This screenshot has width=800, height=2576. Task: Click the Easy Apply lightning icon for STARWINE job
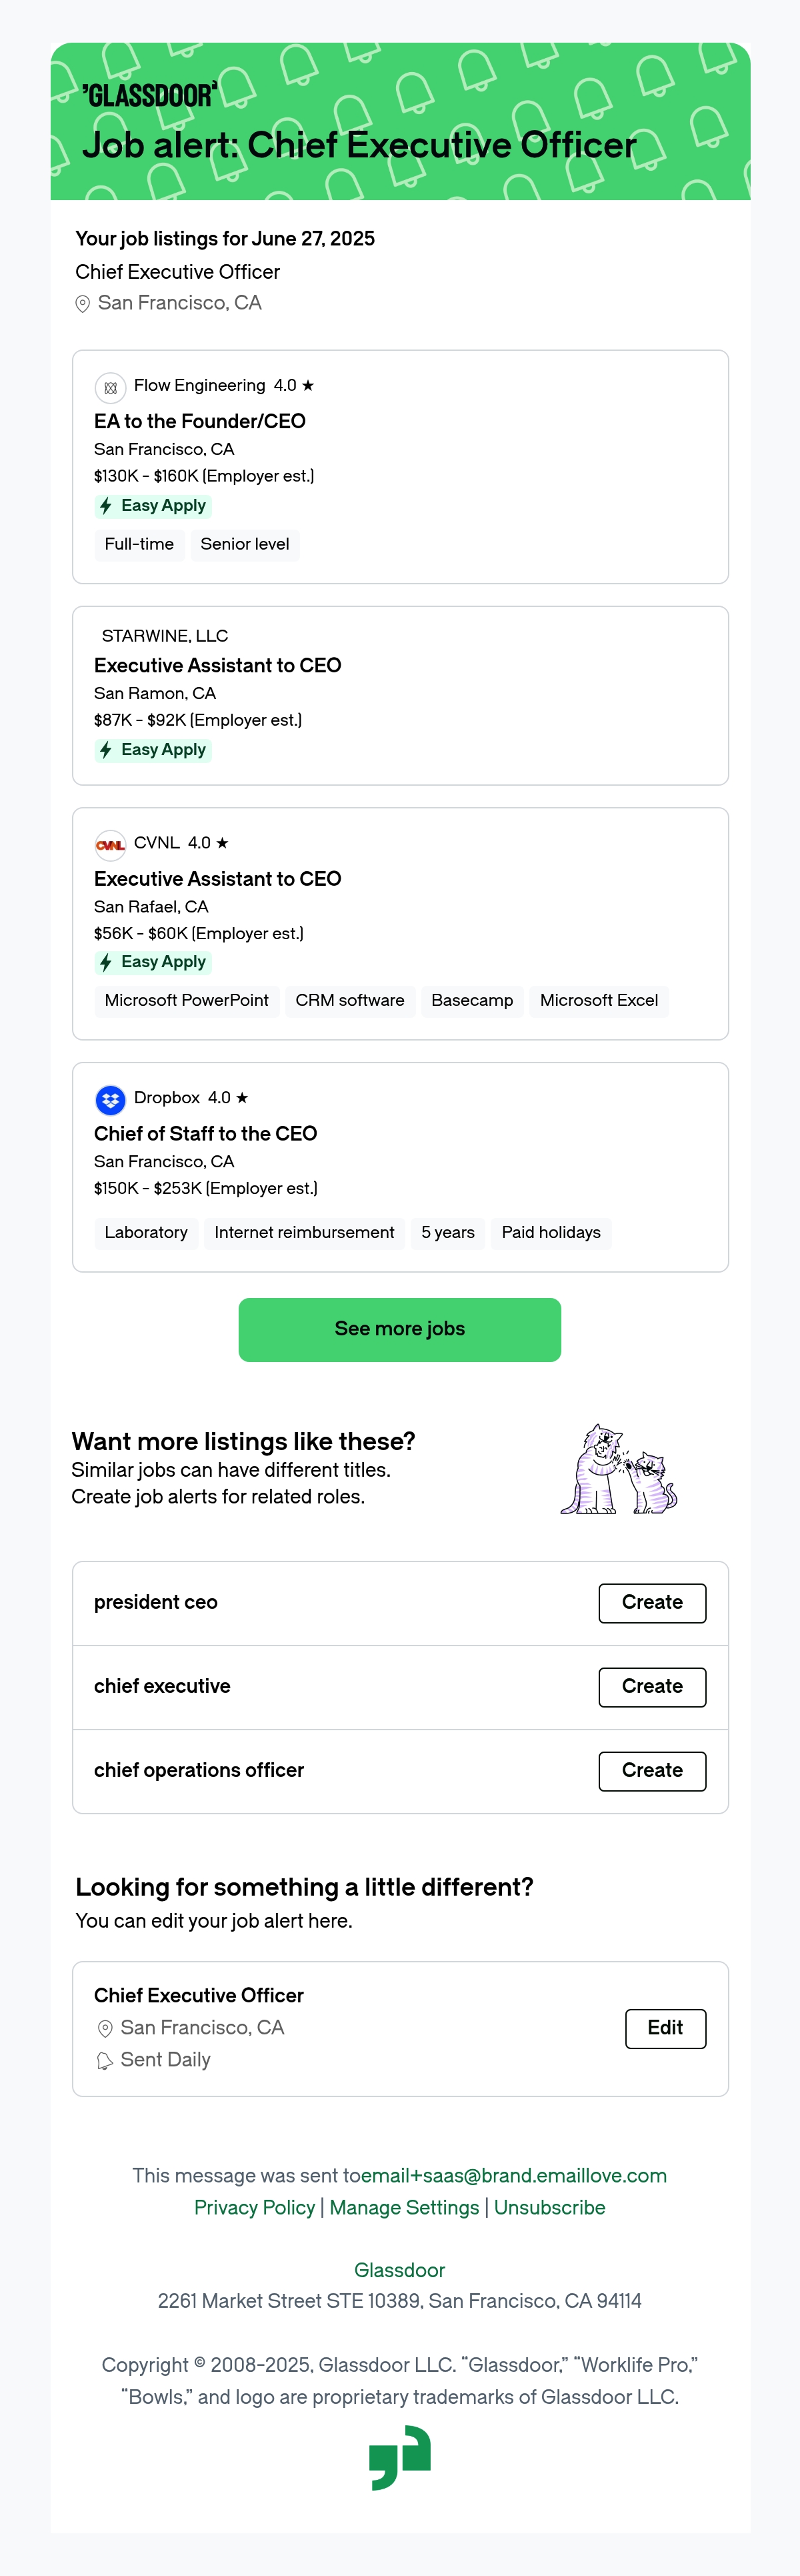106,750
